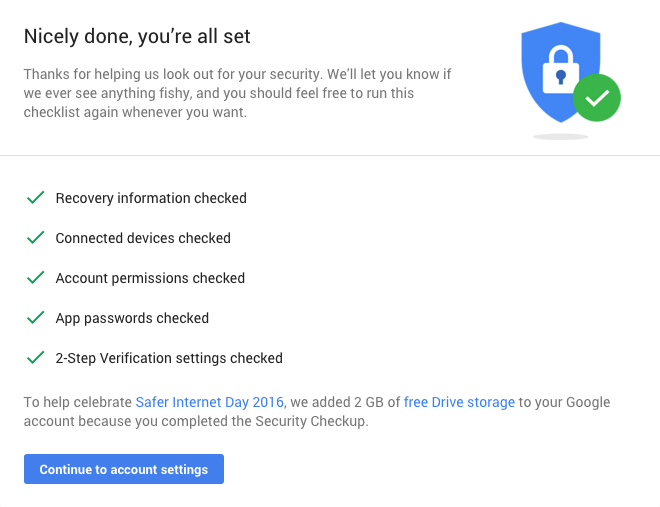Select 2-Step Verification settings checked item
Viewport: 660px width, 507px height.
coord(169,358)
